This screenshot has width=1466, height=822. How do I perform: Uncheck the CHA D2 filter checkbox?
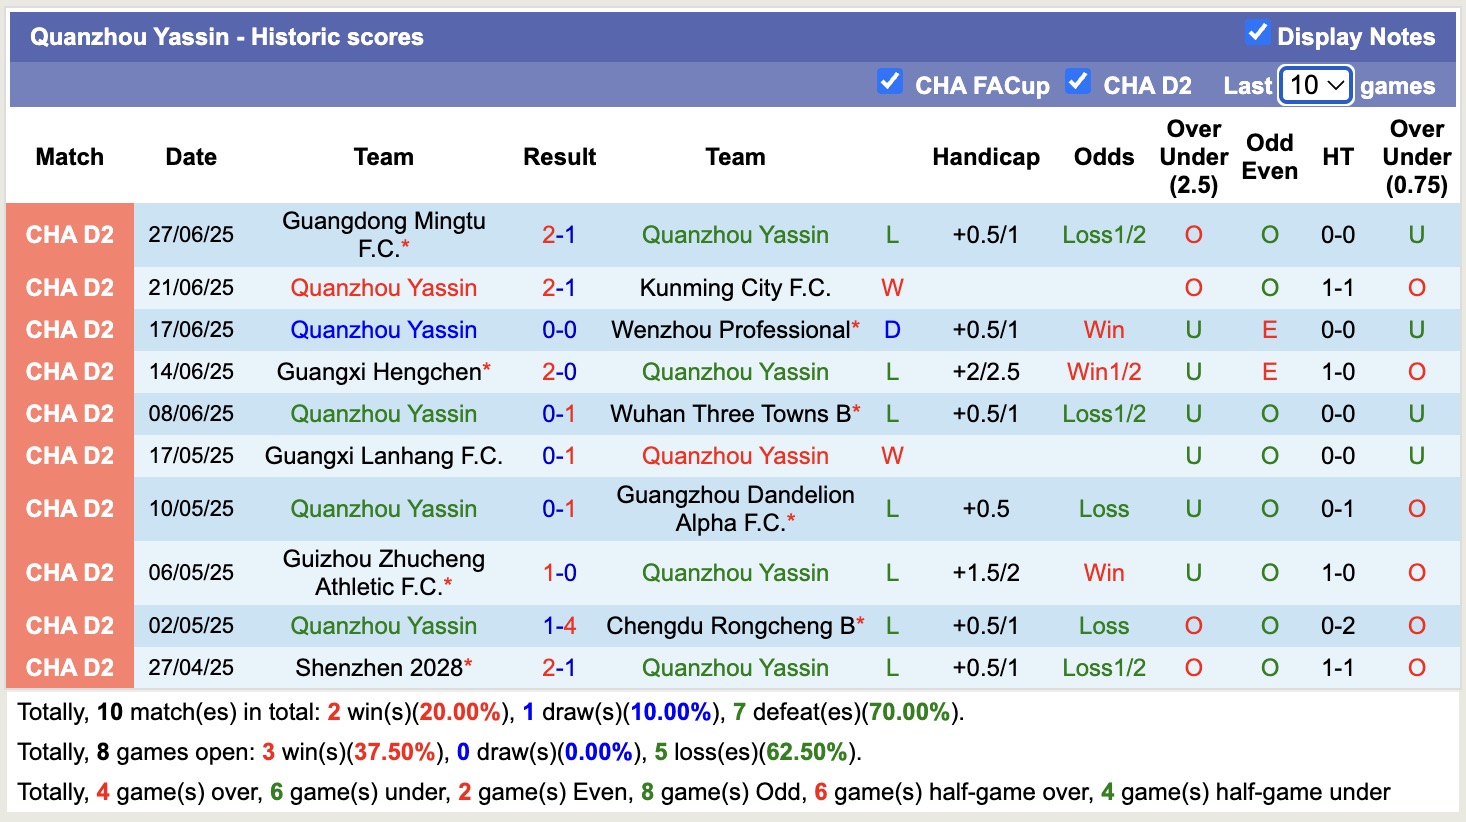[x=1078, y=82]
